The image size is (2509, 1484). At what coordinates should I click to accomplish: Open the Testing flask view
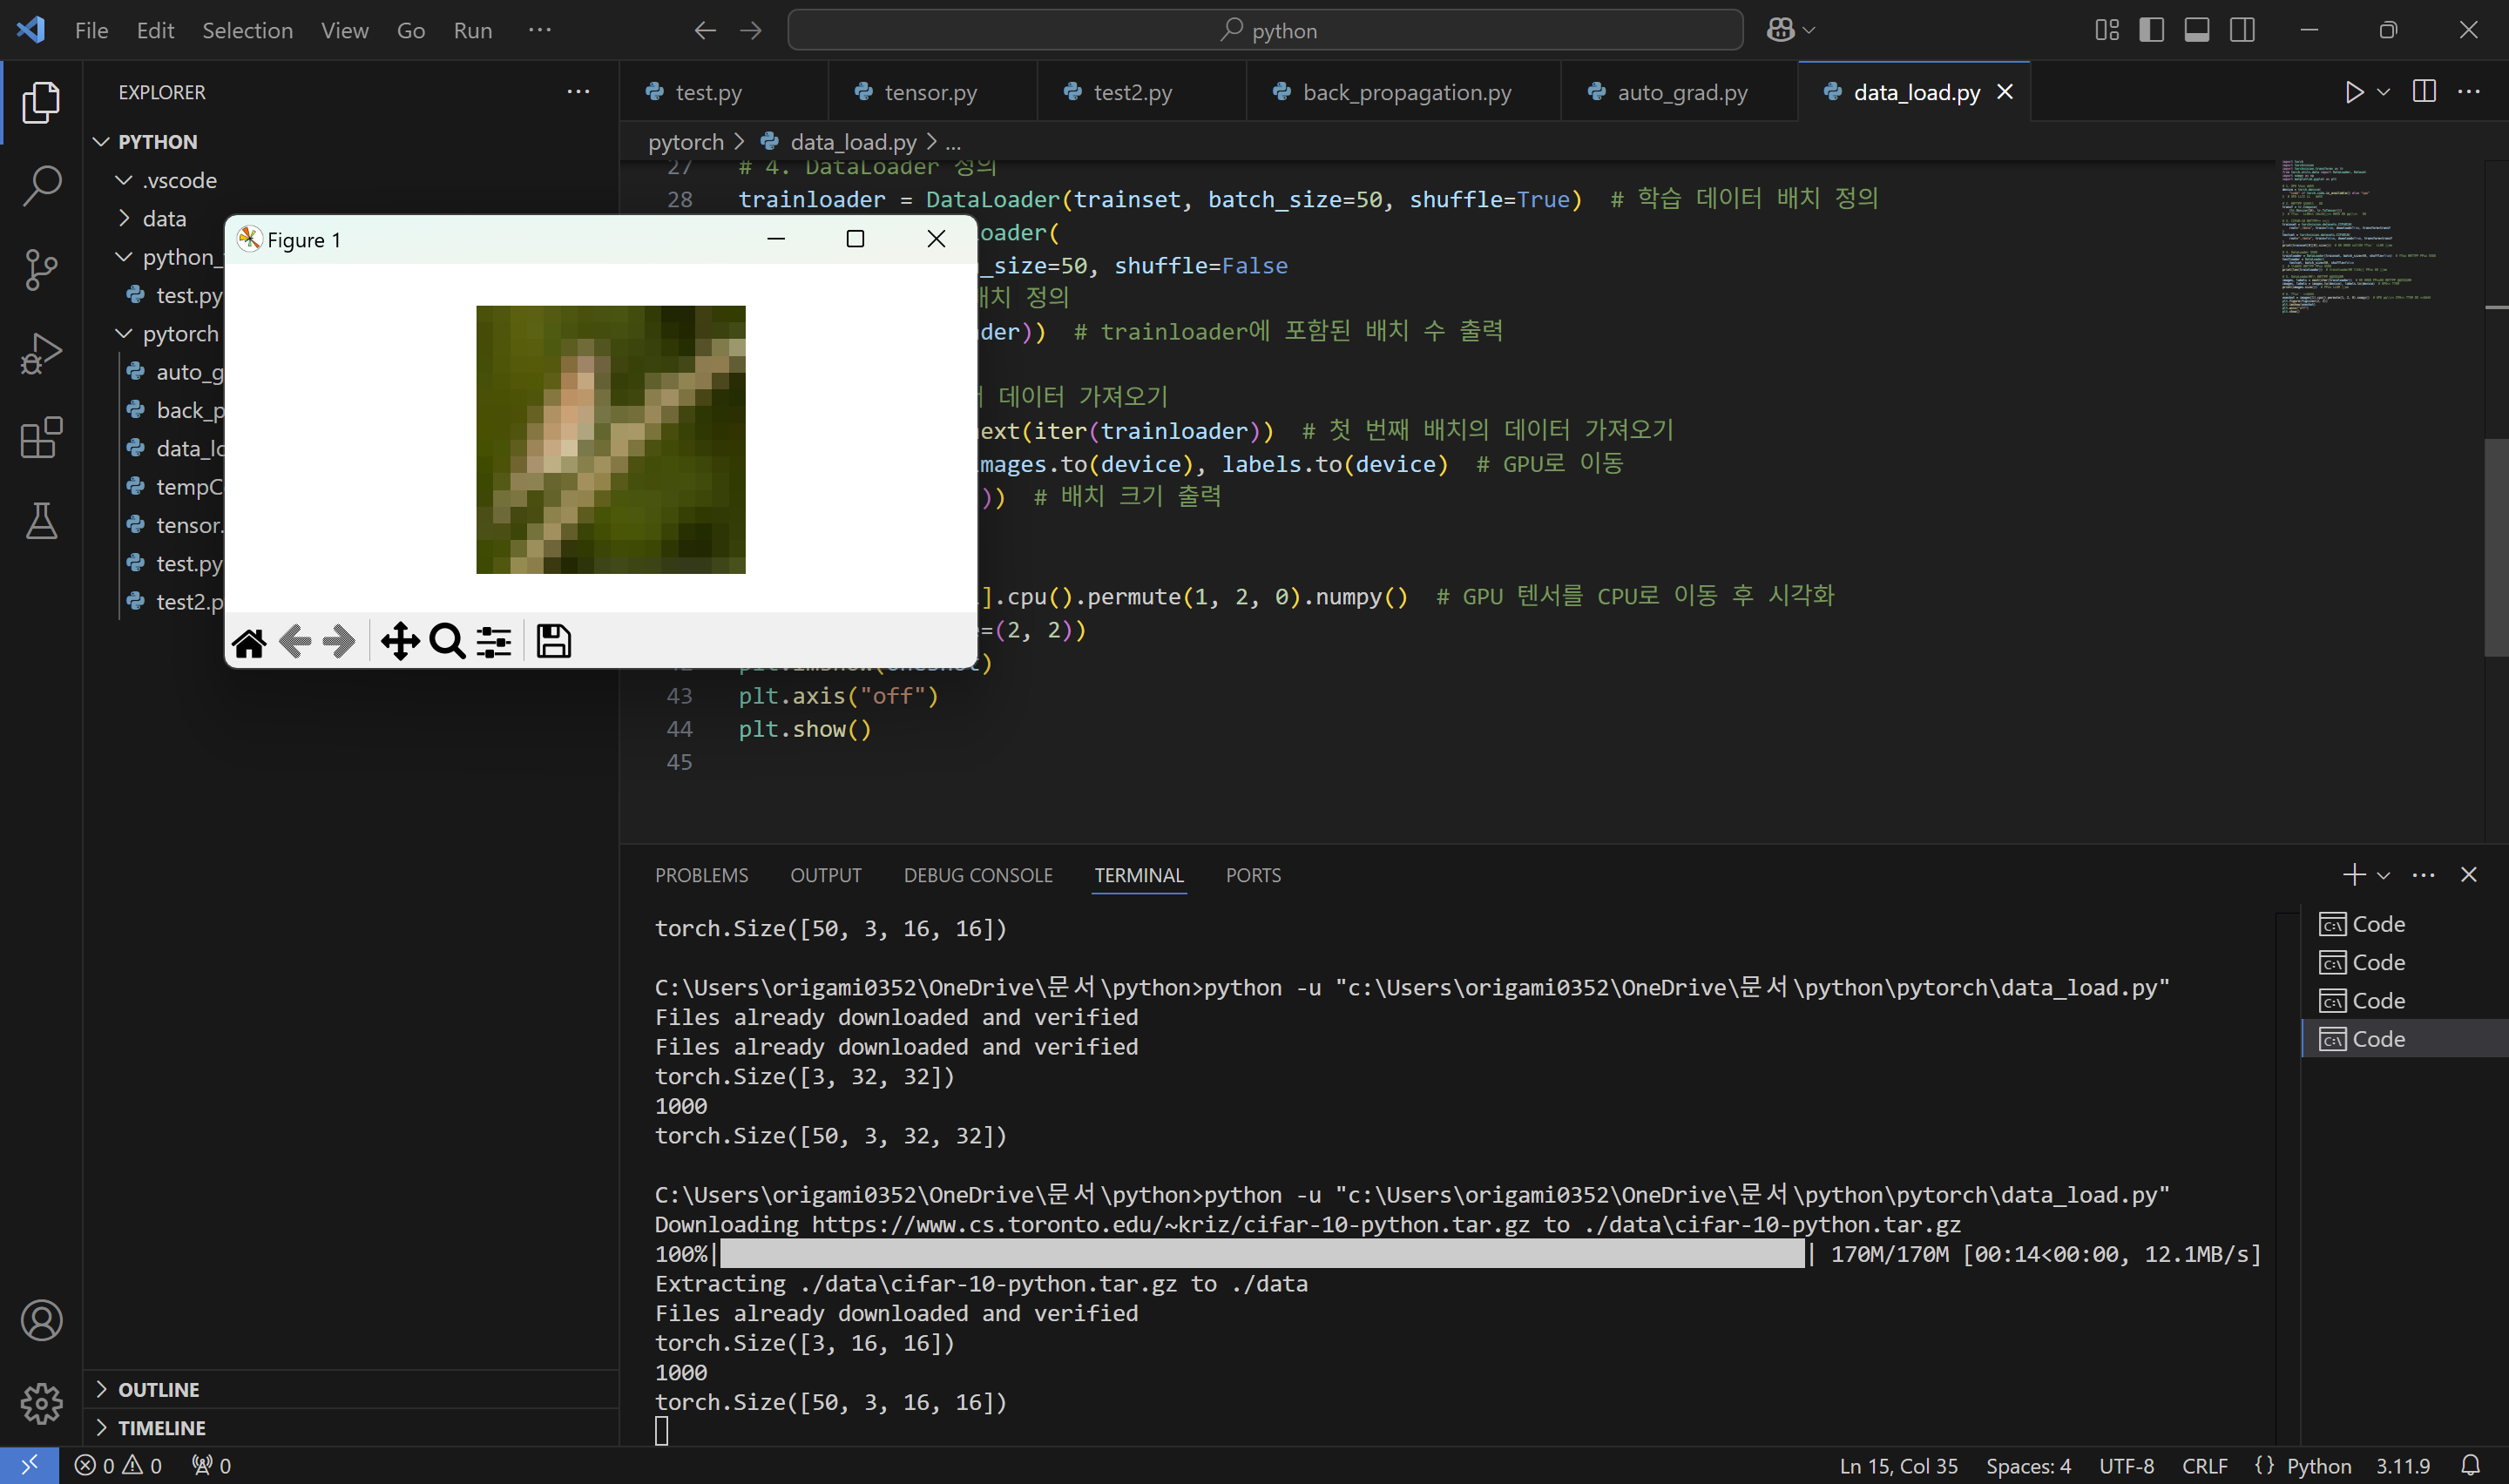point(41,521)
